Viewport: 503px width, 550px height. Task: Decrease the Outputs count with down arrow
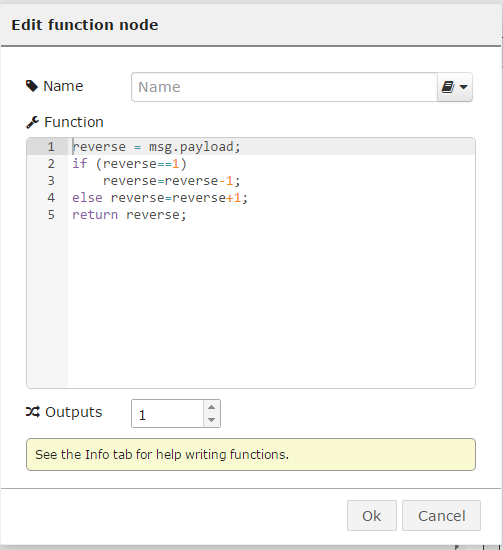(212, 420)
